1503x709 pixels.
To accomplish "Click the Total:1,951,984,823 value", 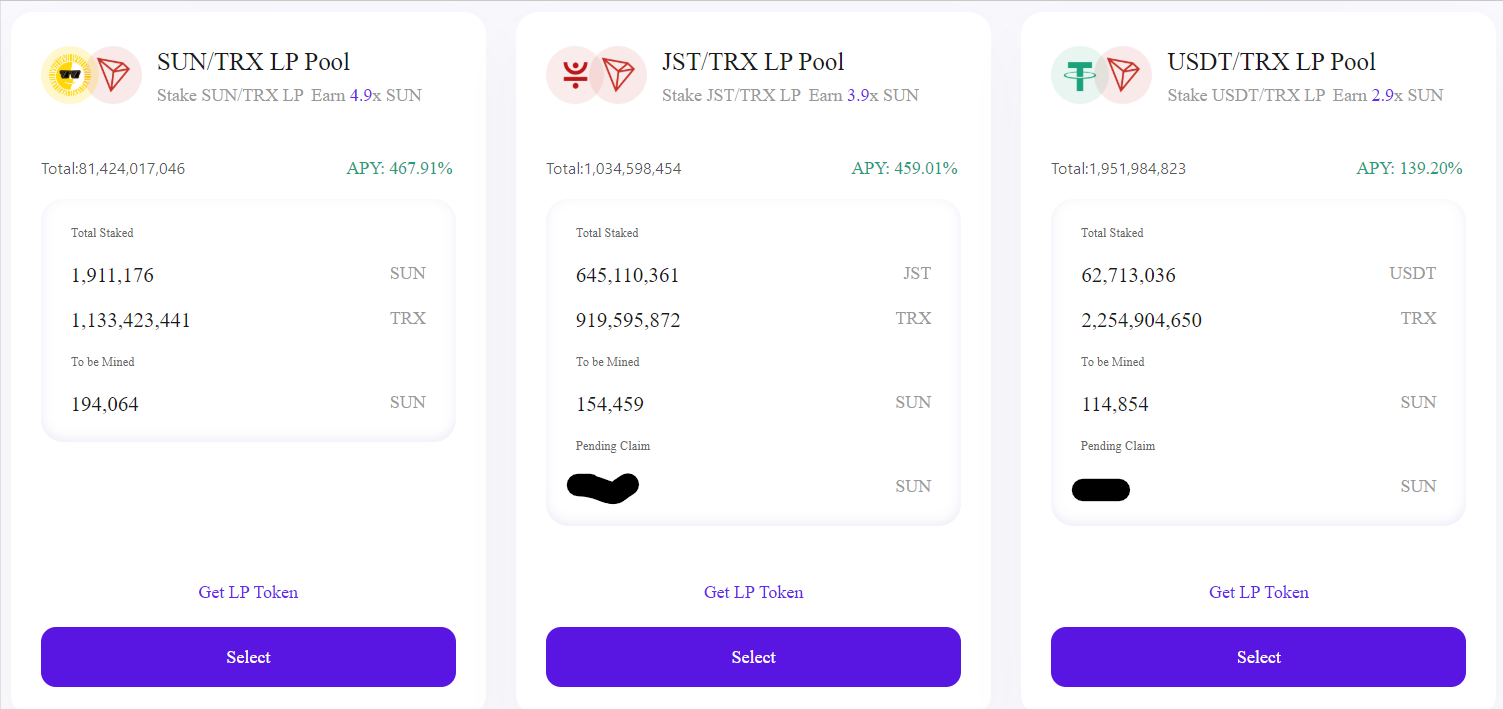I will (x=1118, y=169).
